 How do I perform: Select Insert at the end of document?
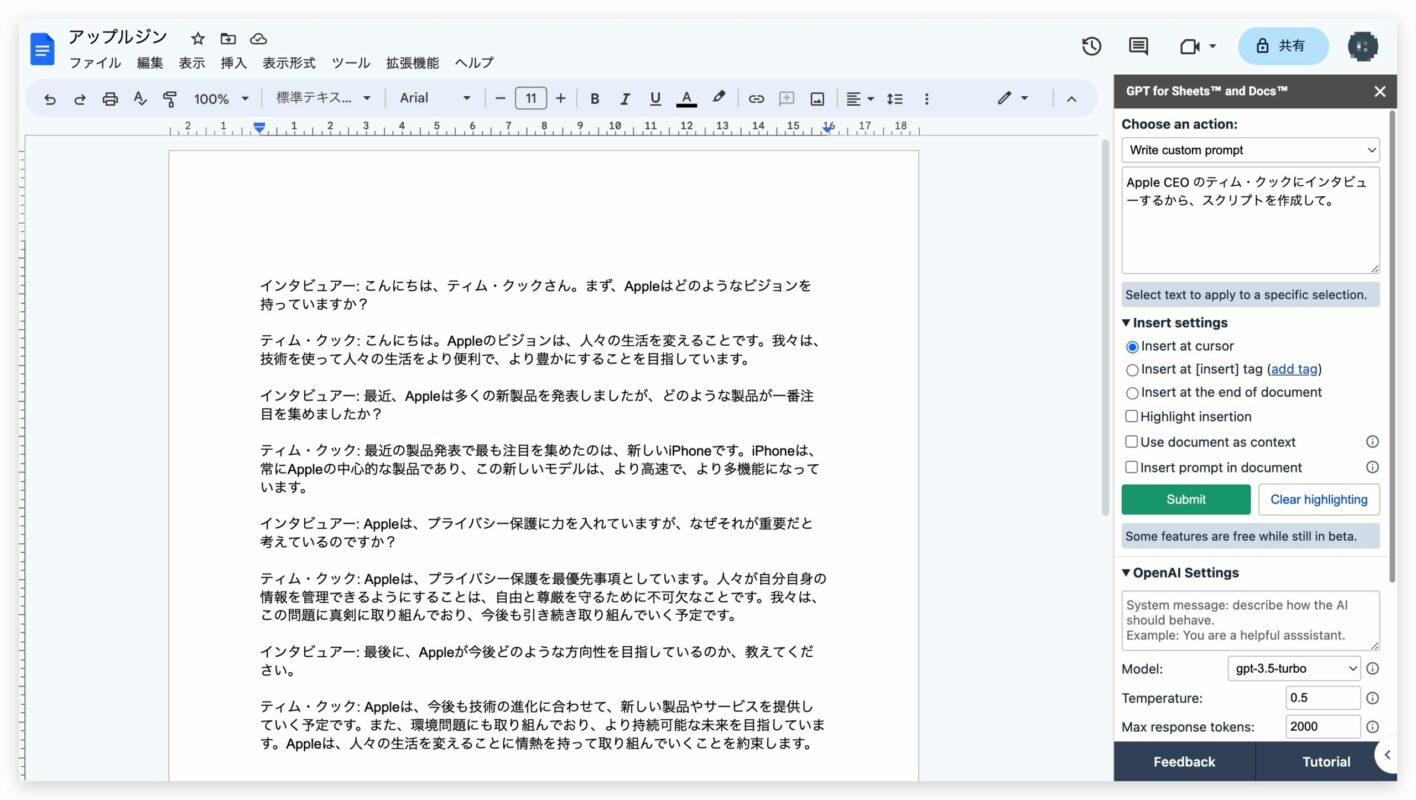(1132, 393)
